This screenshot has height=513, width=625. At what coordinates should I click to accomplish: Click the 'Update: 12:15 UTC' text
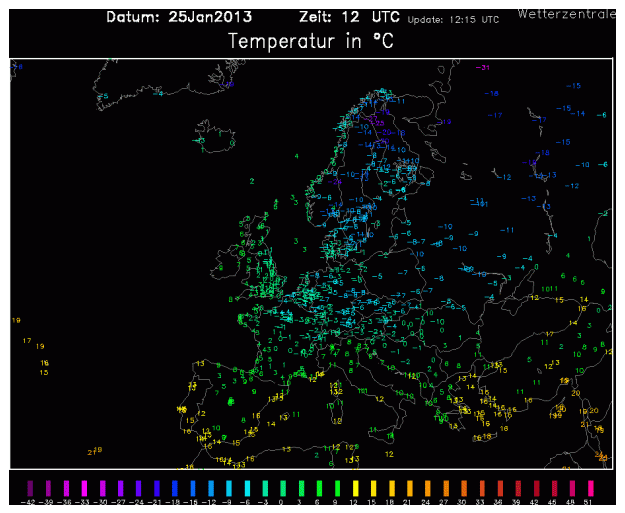pos(457,20)
